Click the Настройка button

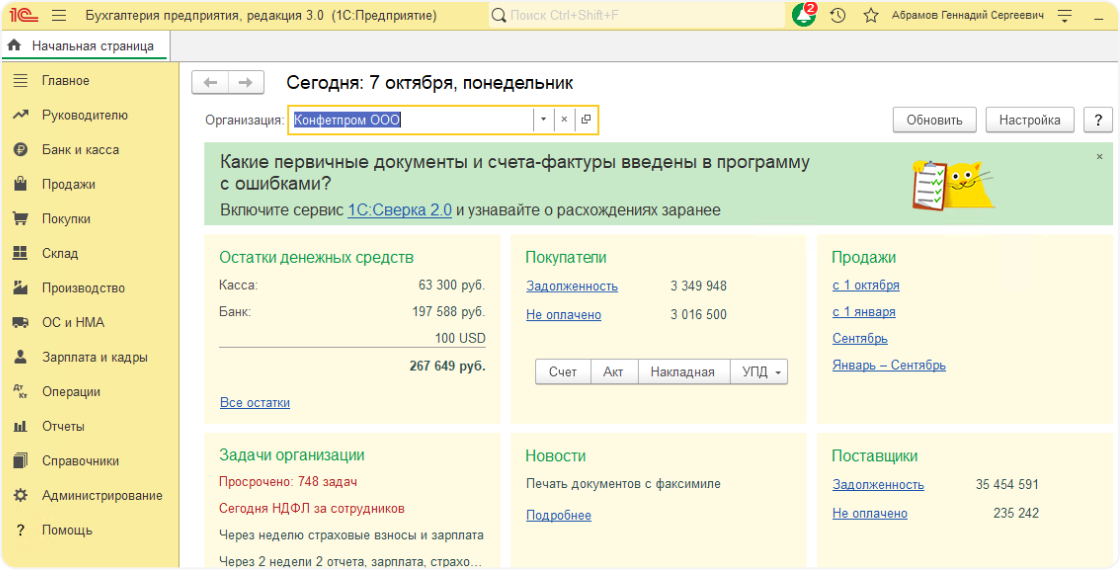(x=1029, y=120)
